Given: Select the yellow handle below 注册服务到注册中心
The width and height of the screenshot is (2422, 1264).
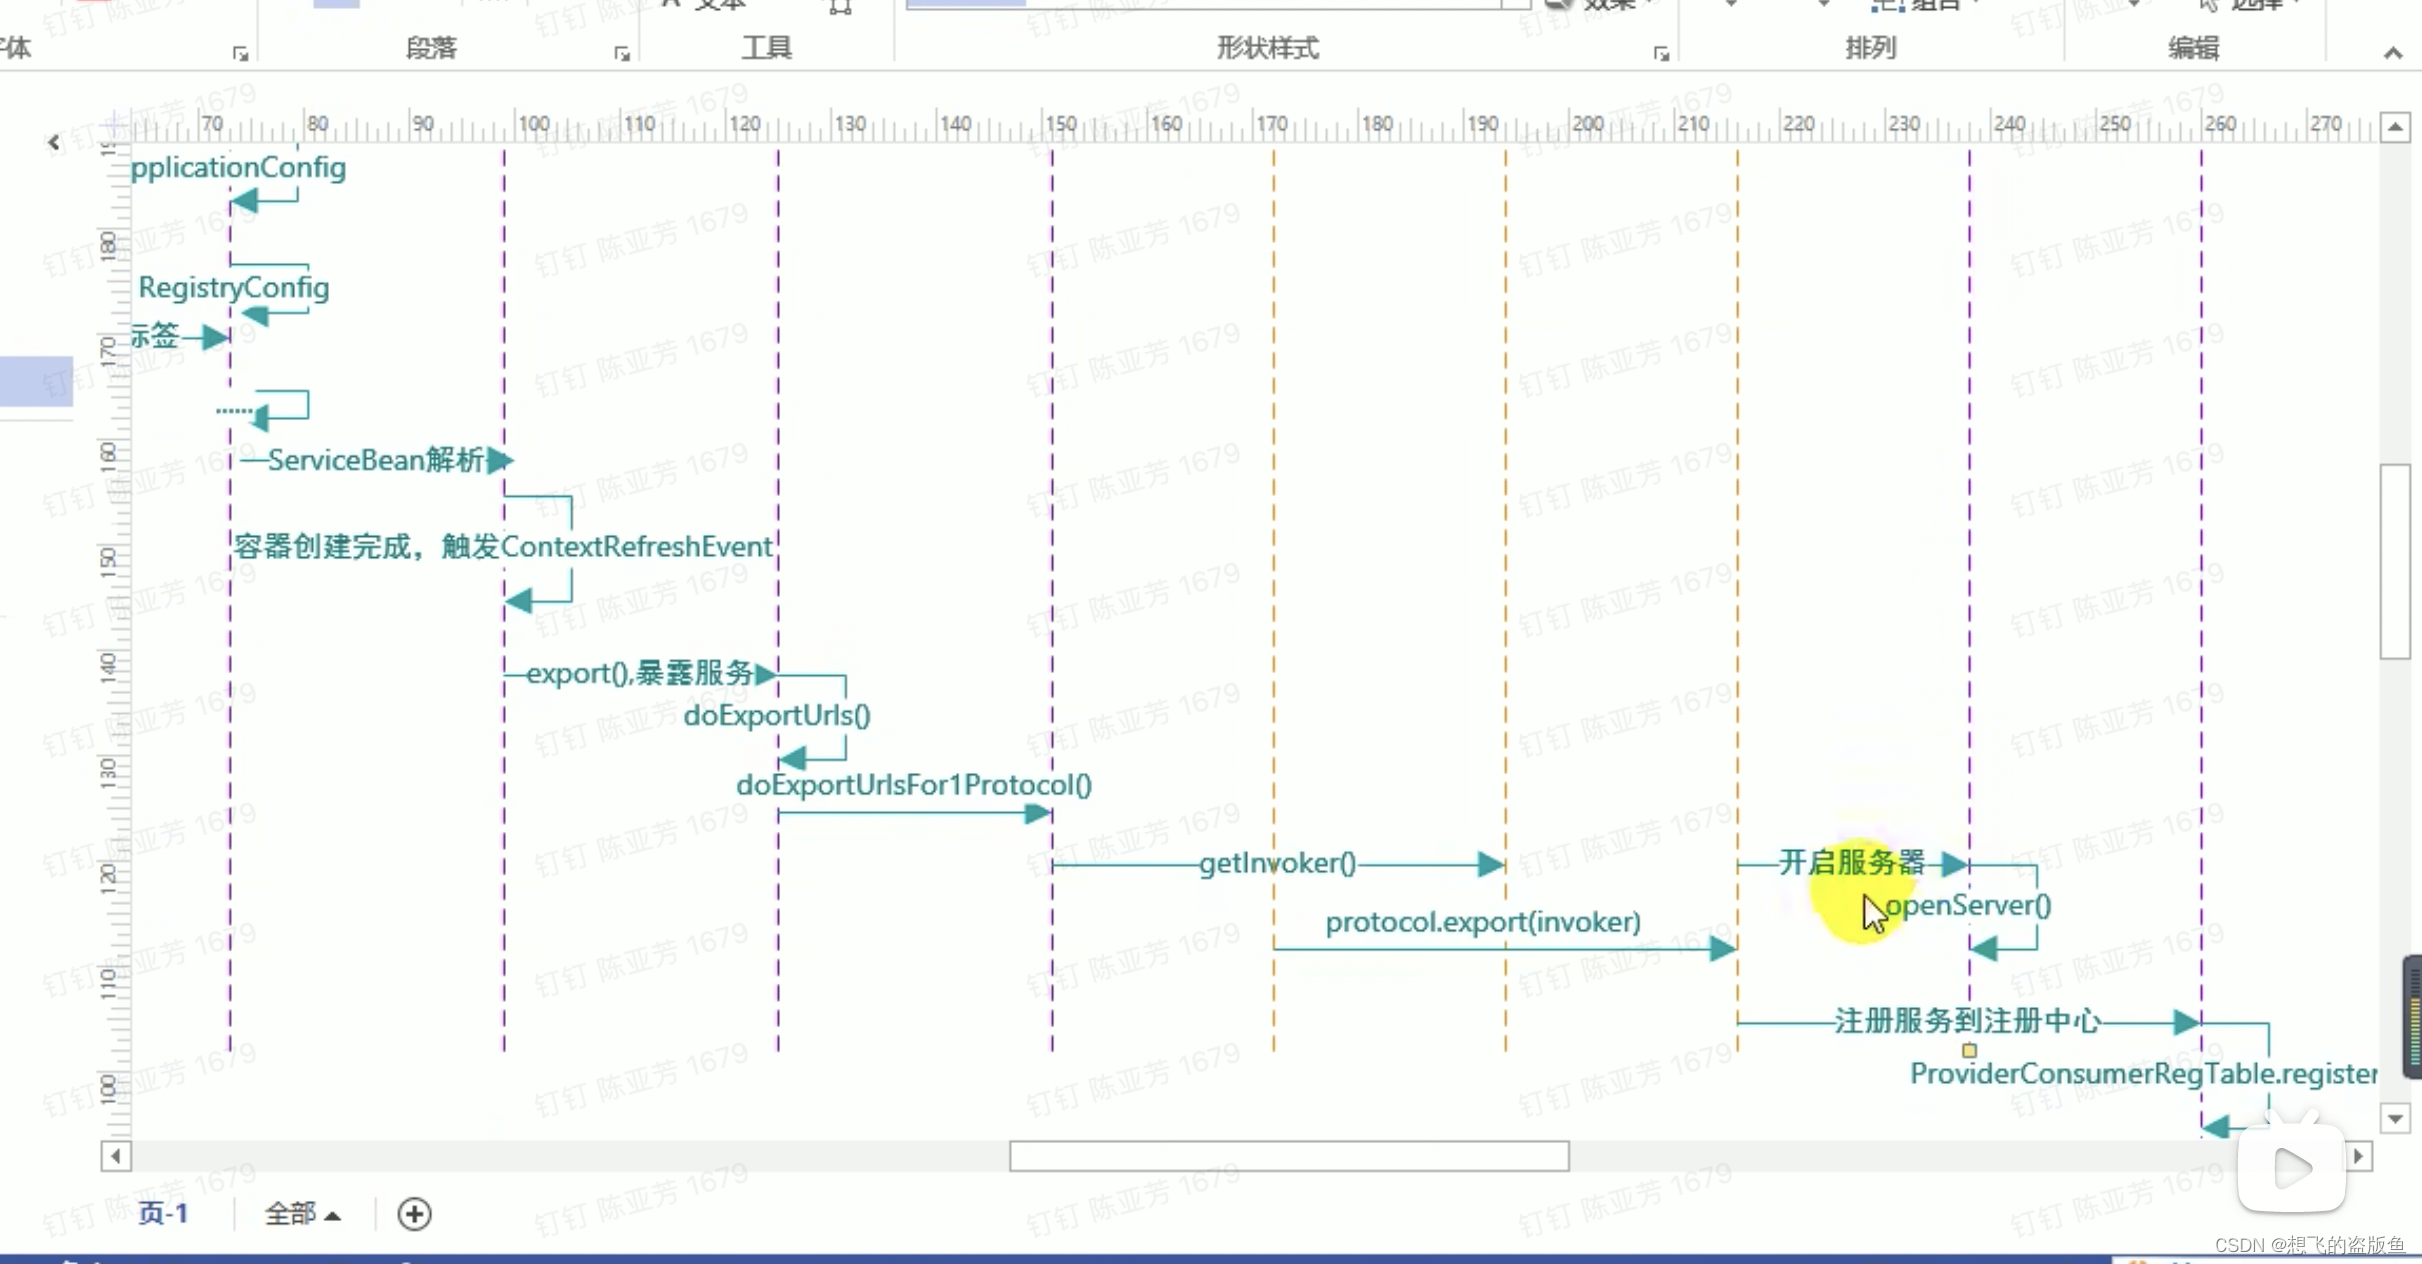Looking at the screenshot, I should point(1969,1051).
